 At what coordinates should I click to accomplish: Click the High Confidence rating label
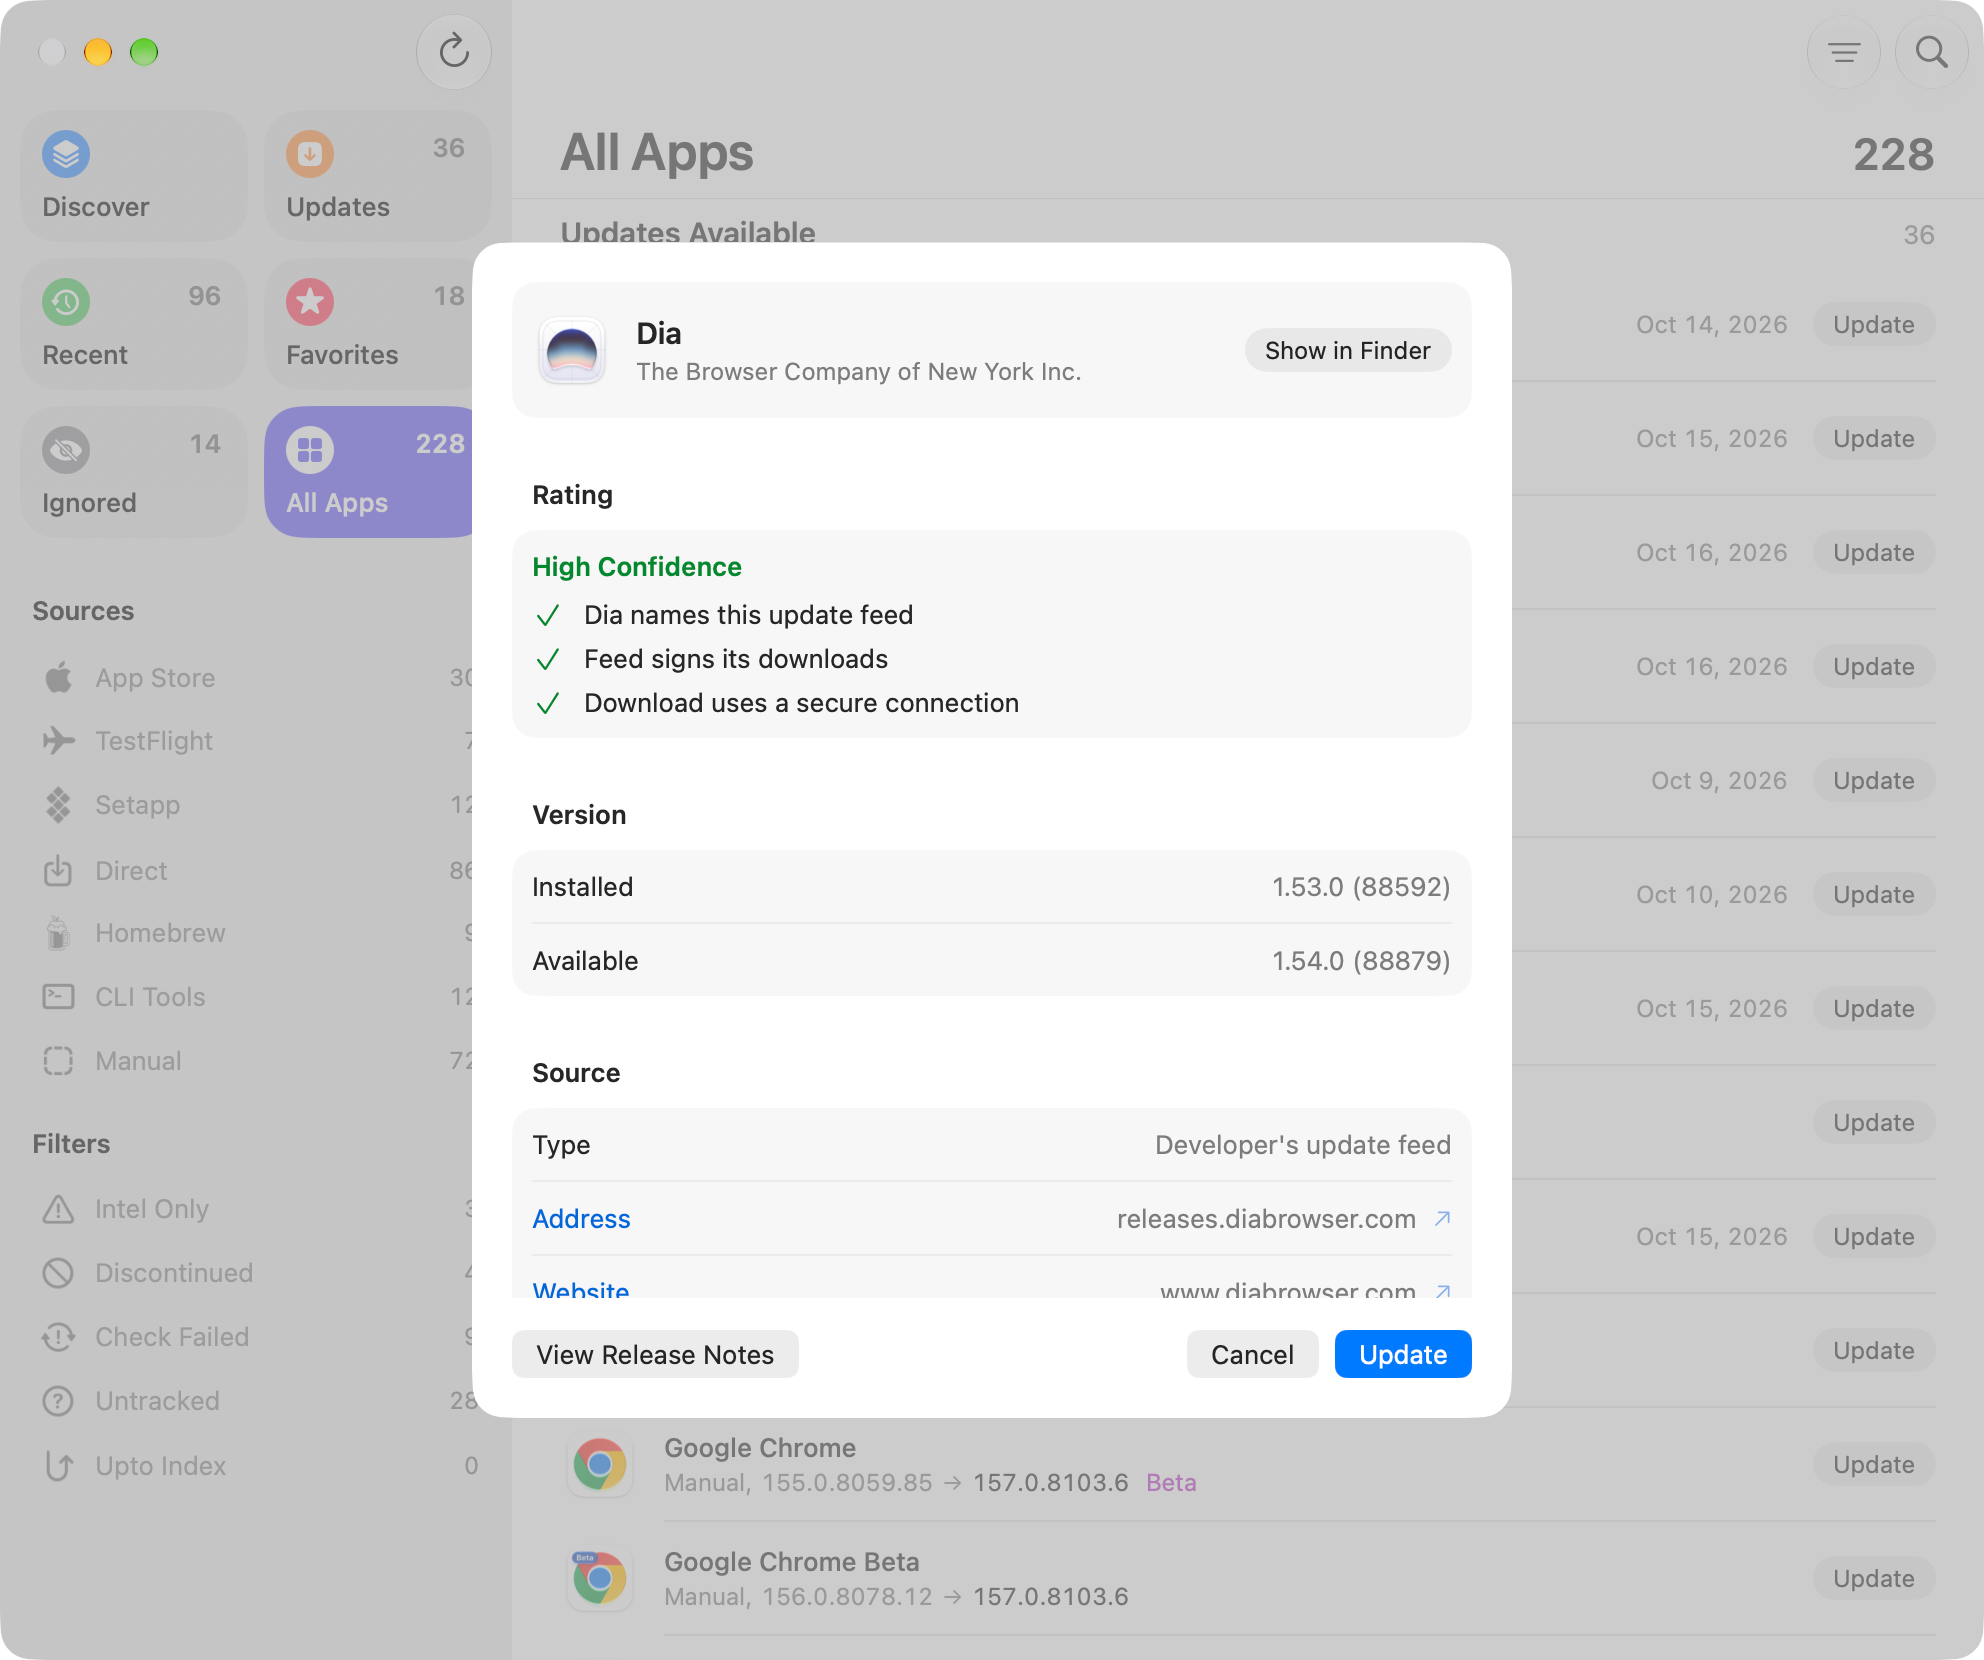637,567
